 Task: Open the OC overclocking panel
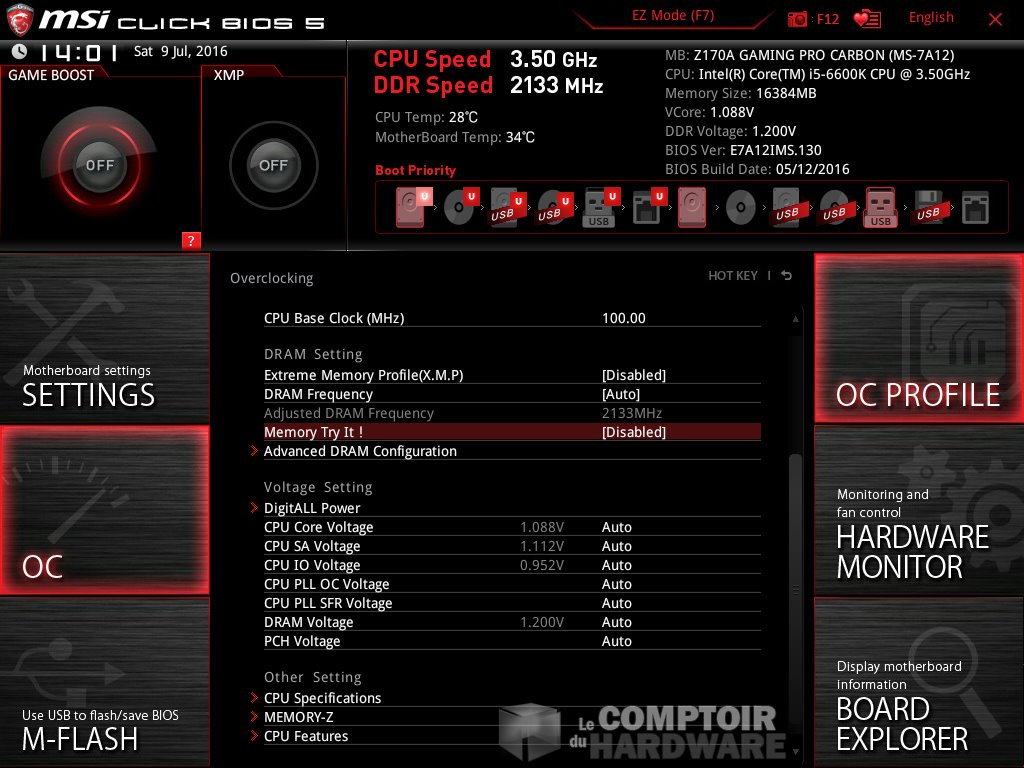pyautogui.click(x=104, y=510)
